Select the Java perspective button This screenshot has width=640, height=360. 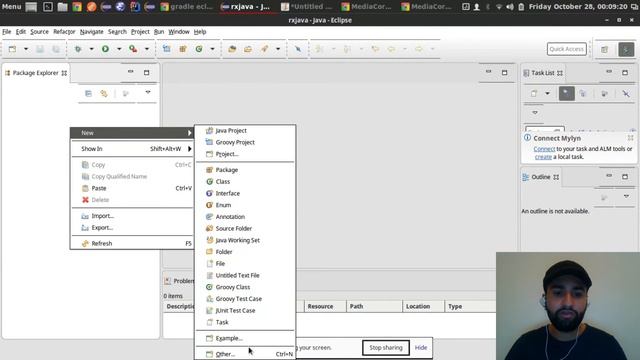626,49
